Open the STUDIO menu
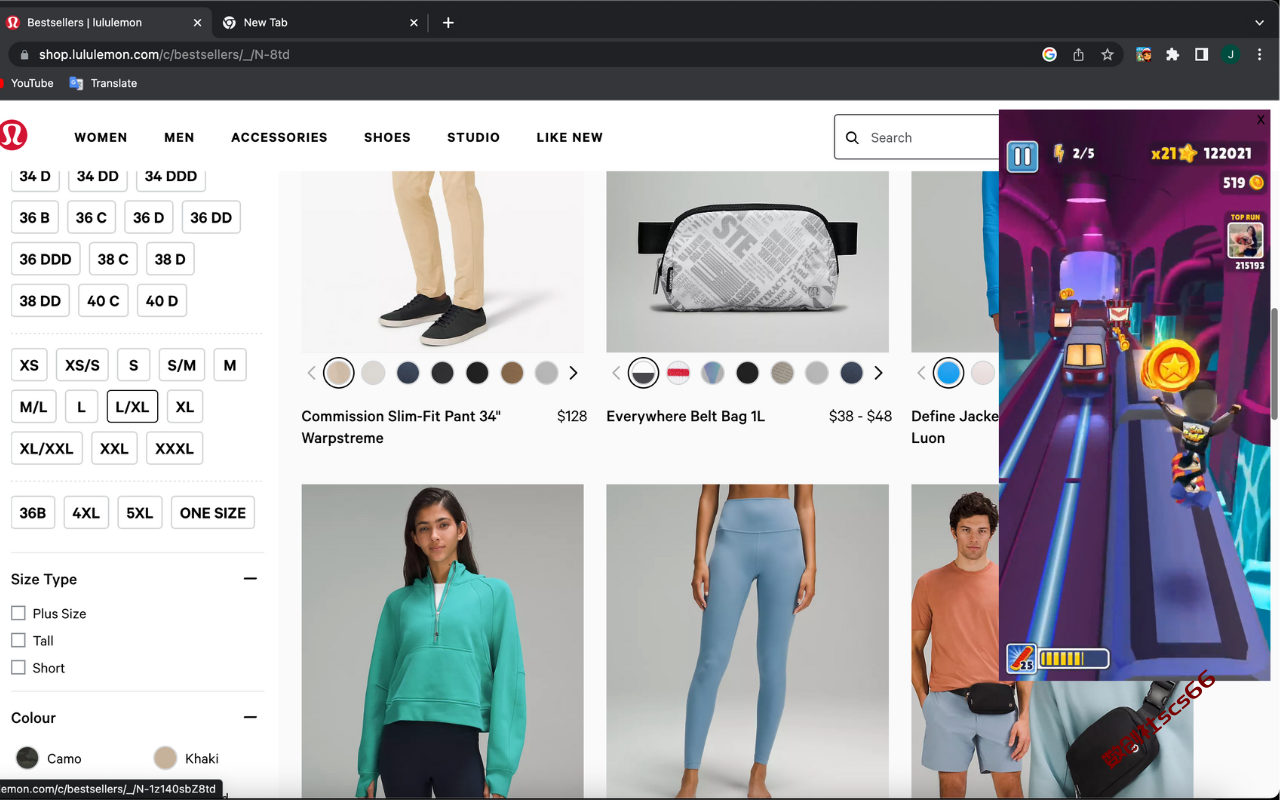The width and height of the screenshot is (1280, 800). pyautogui.click(x=473, y=138)
